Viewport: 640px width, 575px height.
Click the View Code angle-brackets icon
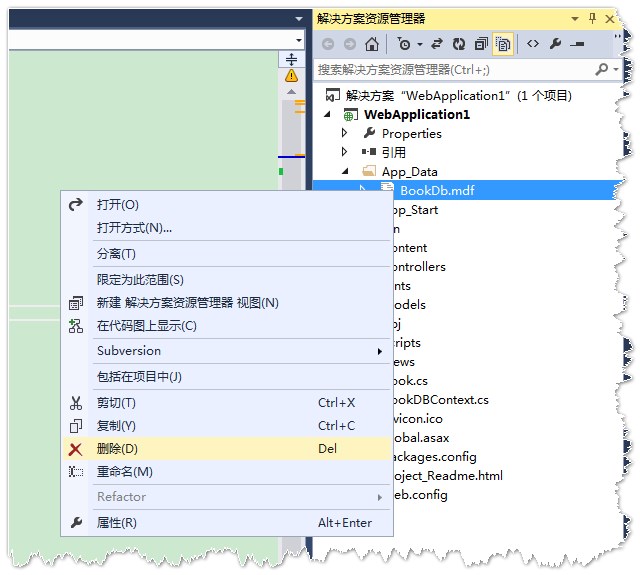(x=532, y=44)
